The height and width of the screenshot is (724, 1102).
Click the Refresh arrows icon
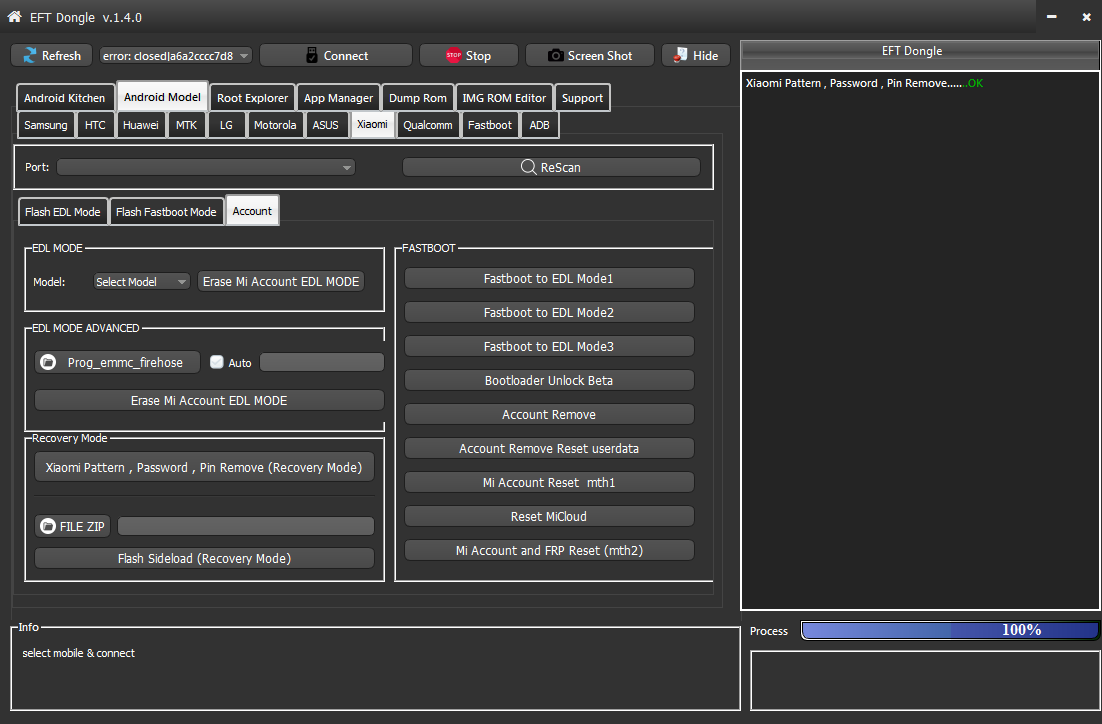[x=30, y=56]
